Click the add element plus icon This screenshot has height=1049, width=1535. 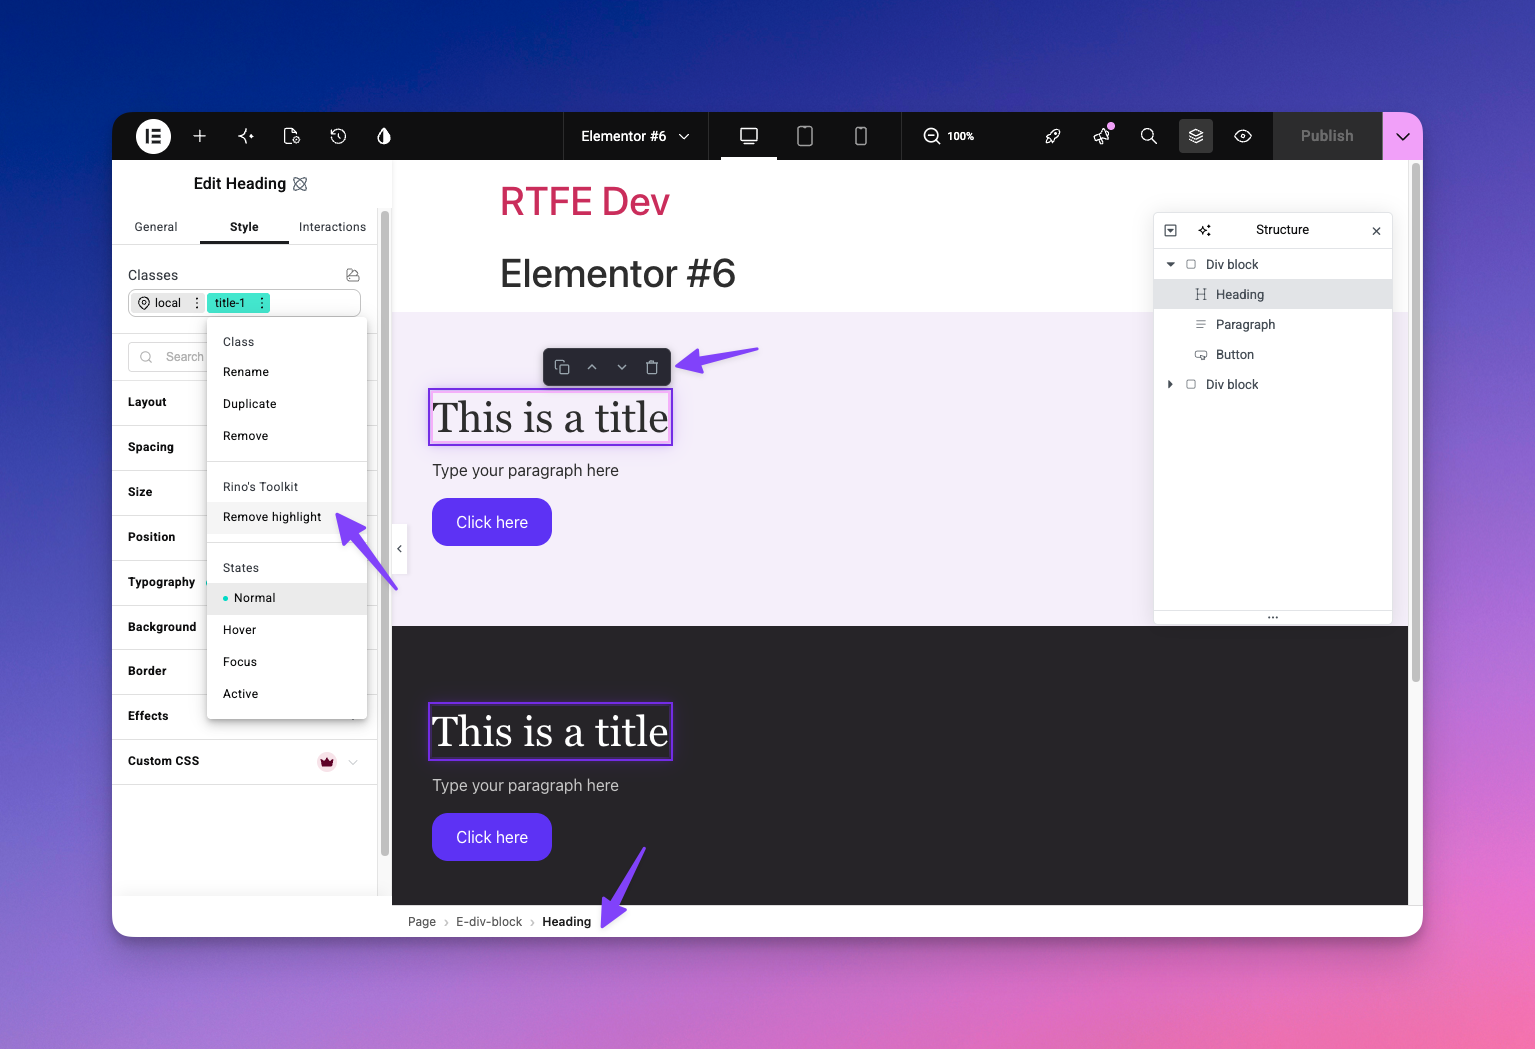[x=199, y=136]
